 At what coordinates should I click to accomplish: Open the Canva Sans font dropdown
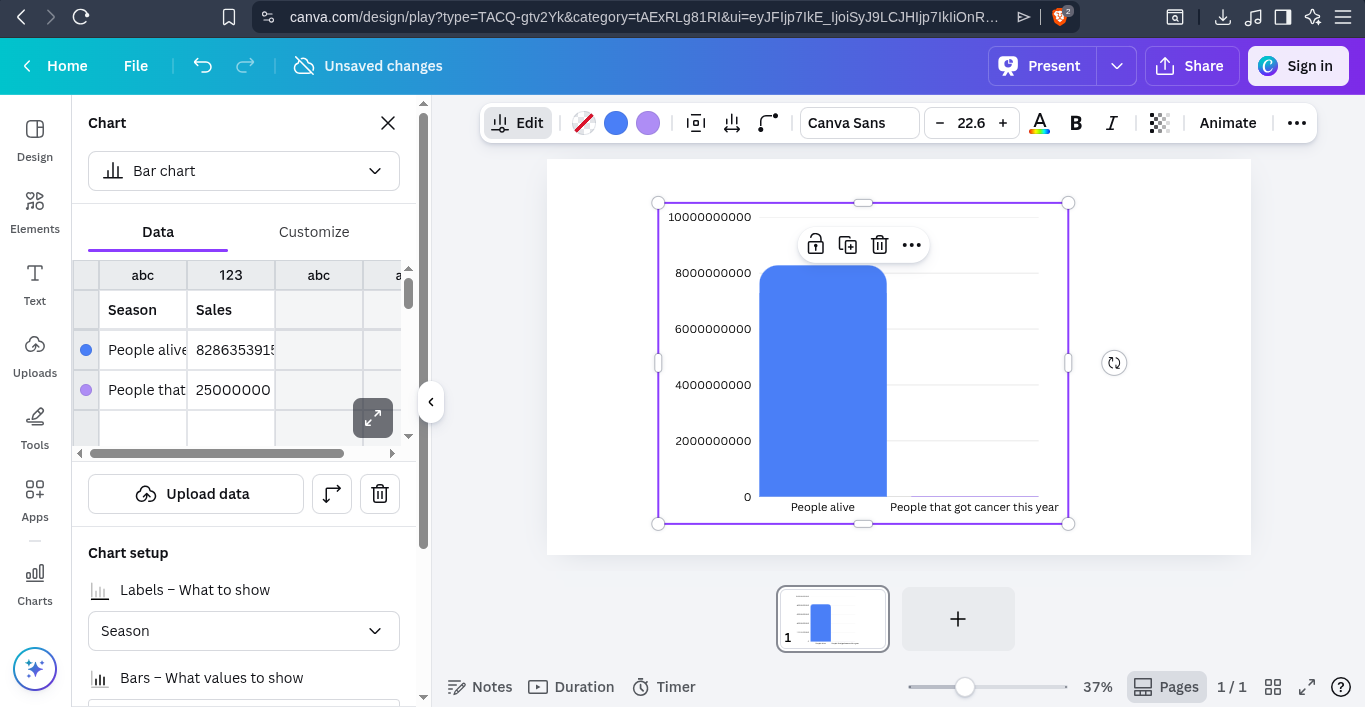tap(860, 123)
